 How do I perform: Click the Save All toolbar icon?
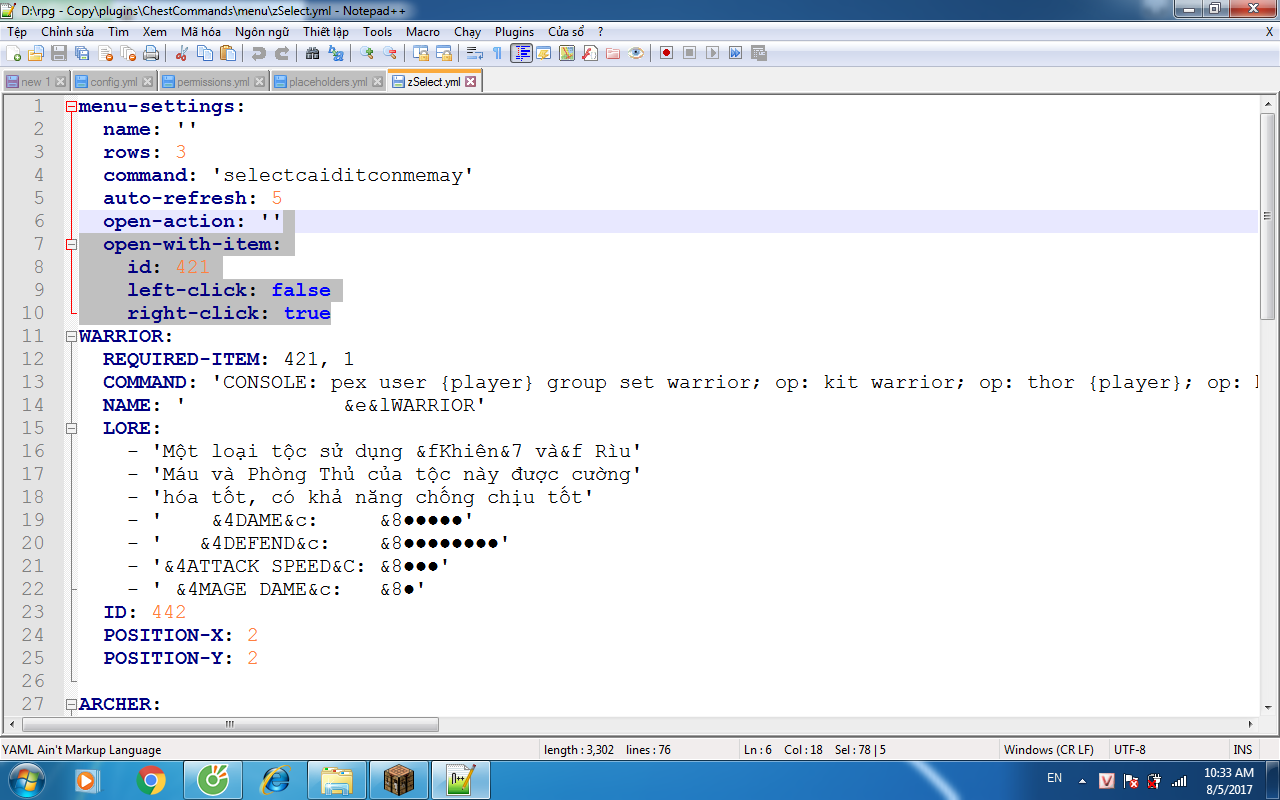coord(82,53)
